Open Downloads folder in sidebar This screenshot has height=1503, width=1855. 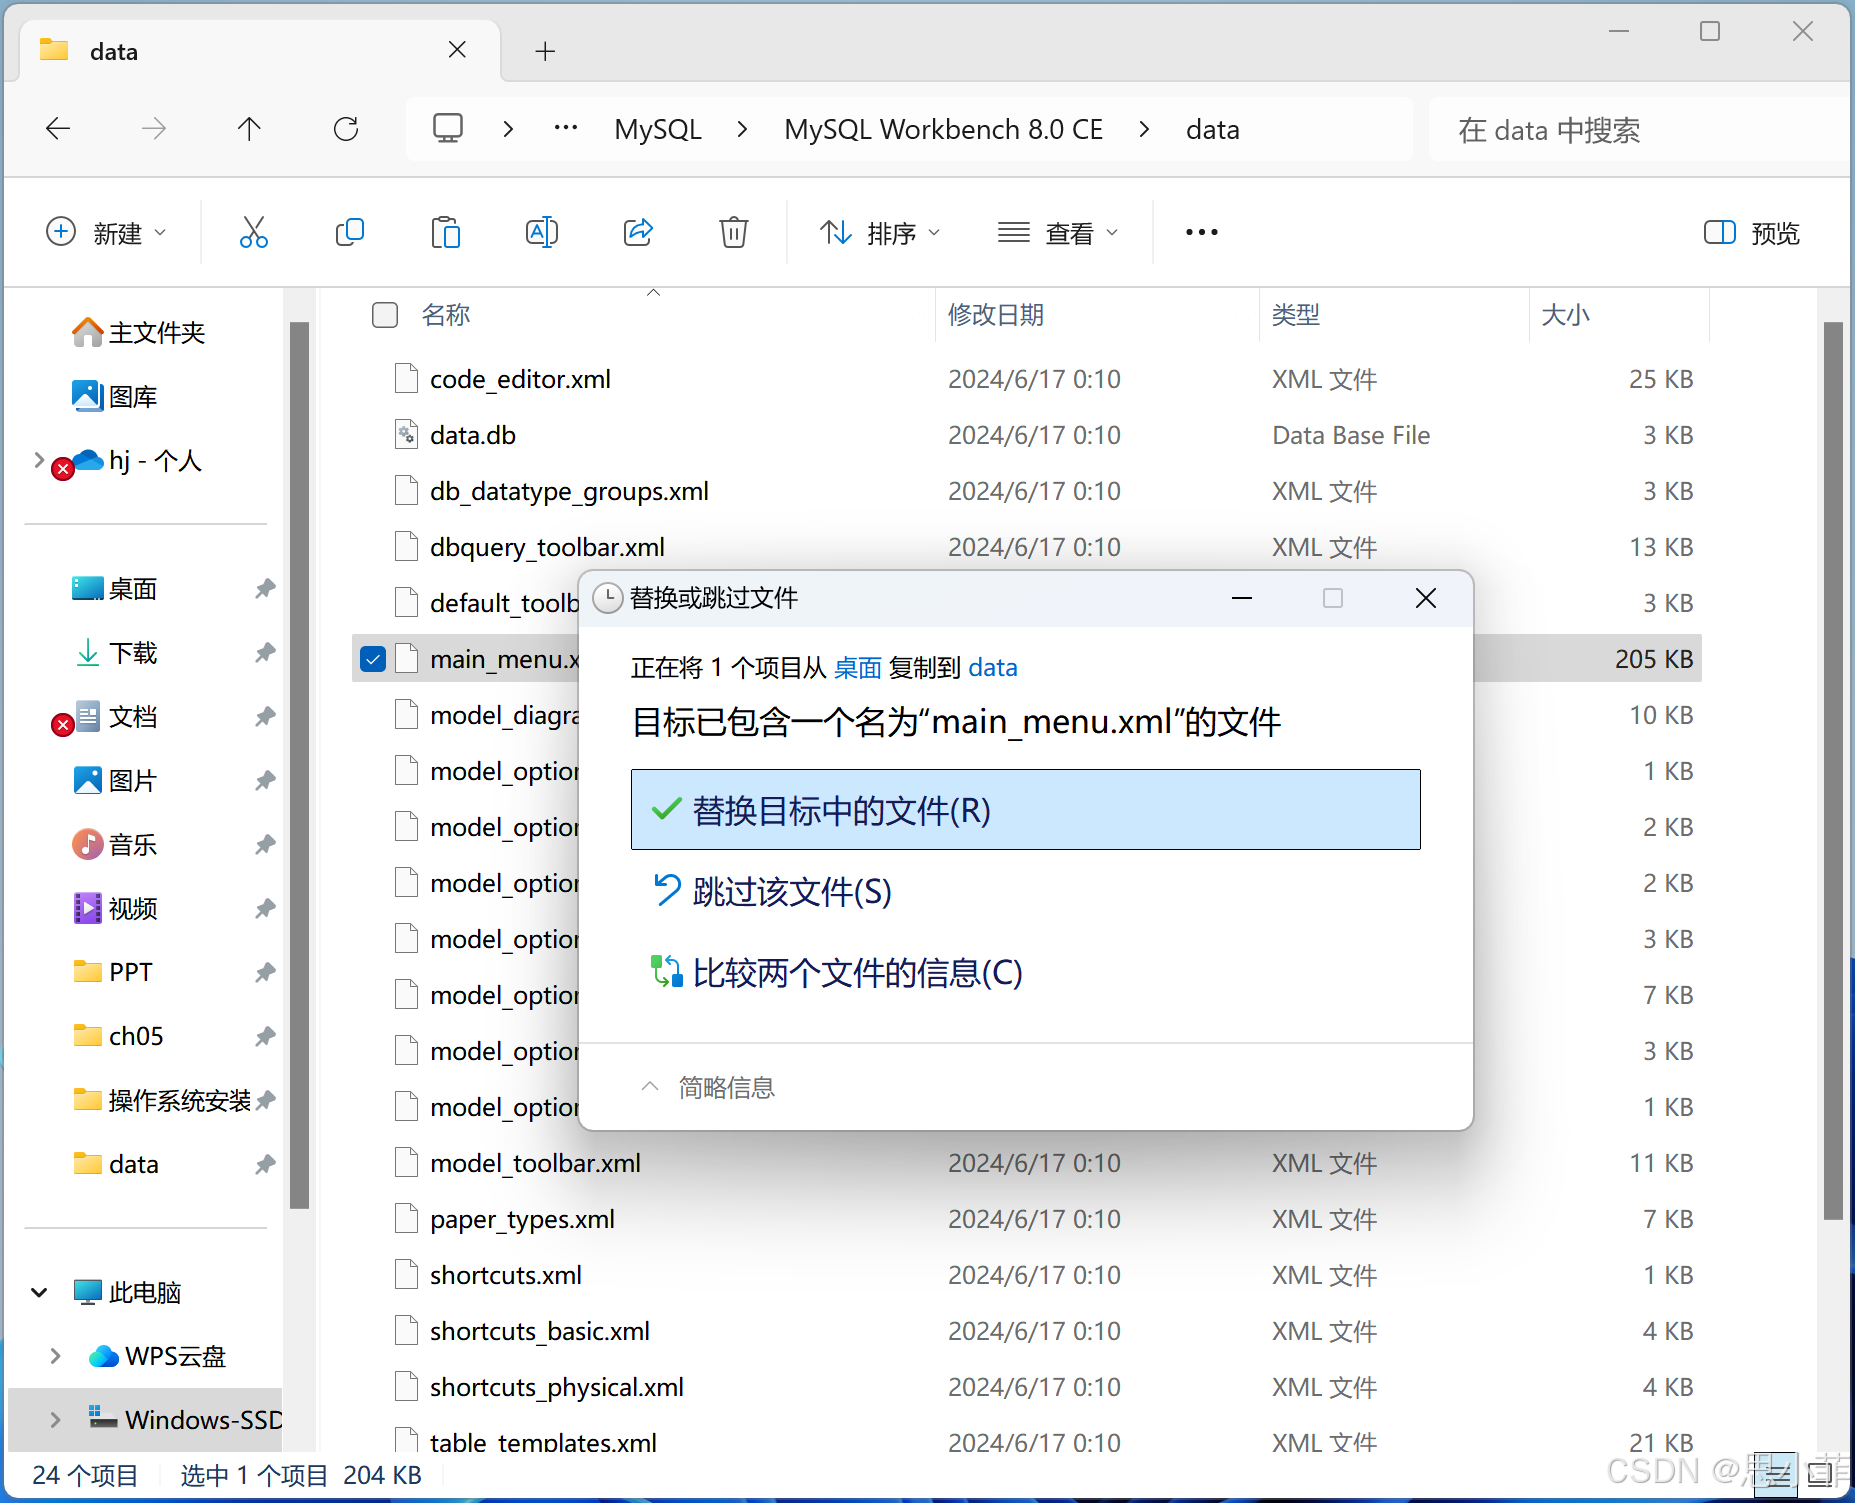click(115, 653)
